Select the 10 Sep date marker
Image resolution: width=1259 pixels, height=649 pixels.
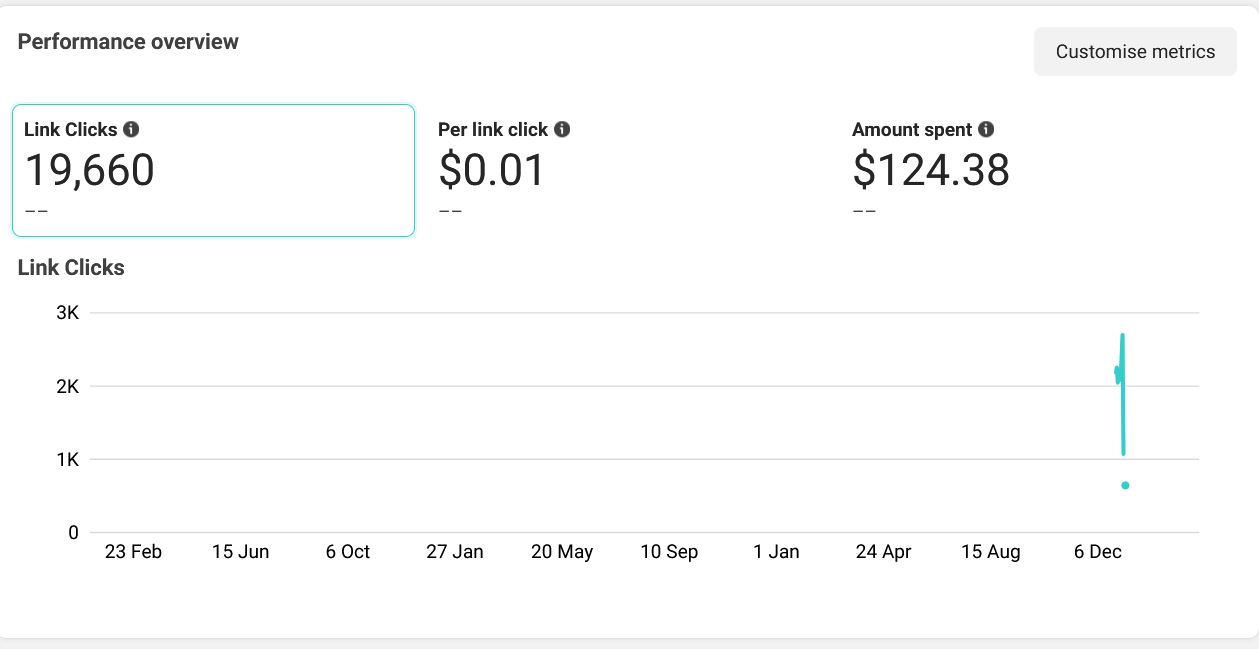click(669, 552)
